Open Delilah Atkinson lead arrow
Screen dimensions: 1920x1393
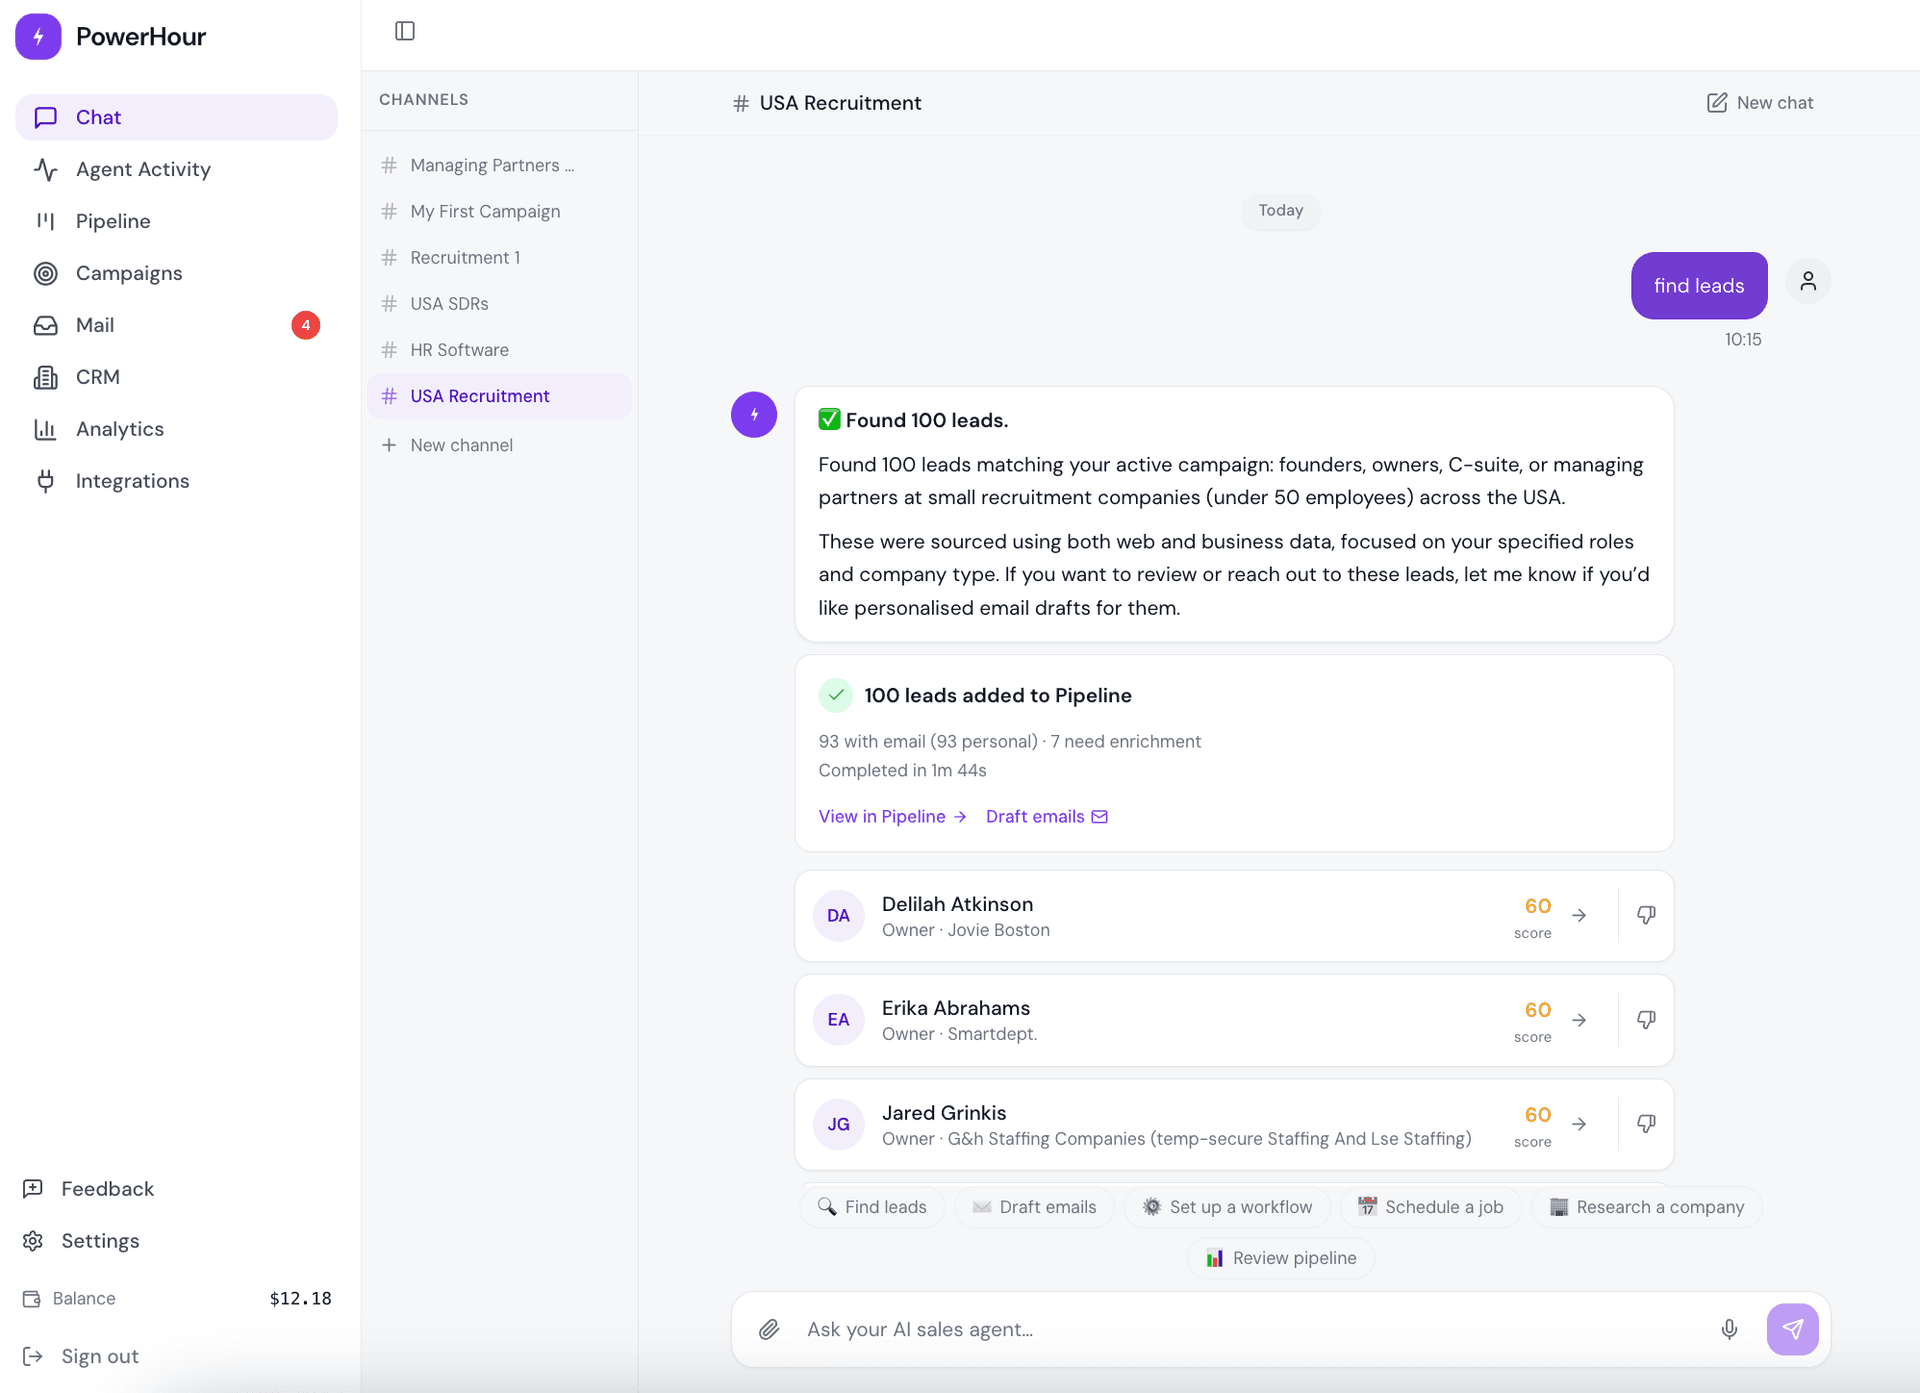(x=1579, y=915)
